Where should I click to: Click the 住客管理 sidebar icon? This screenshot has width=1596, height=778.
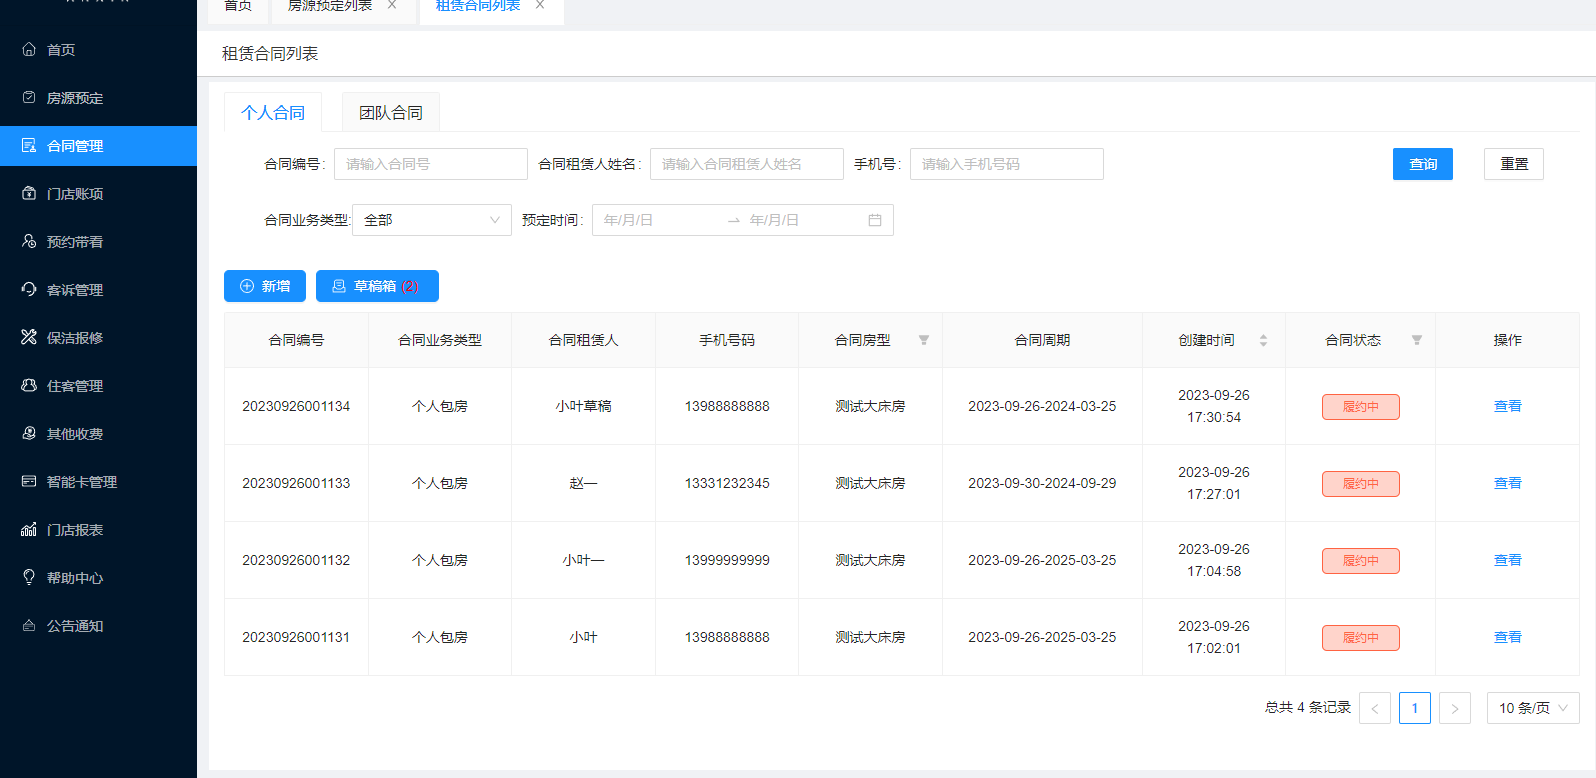pyautogui.click(x=29, y=385)
